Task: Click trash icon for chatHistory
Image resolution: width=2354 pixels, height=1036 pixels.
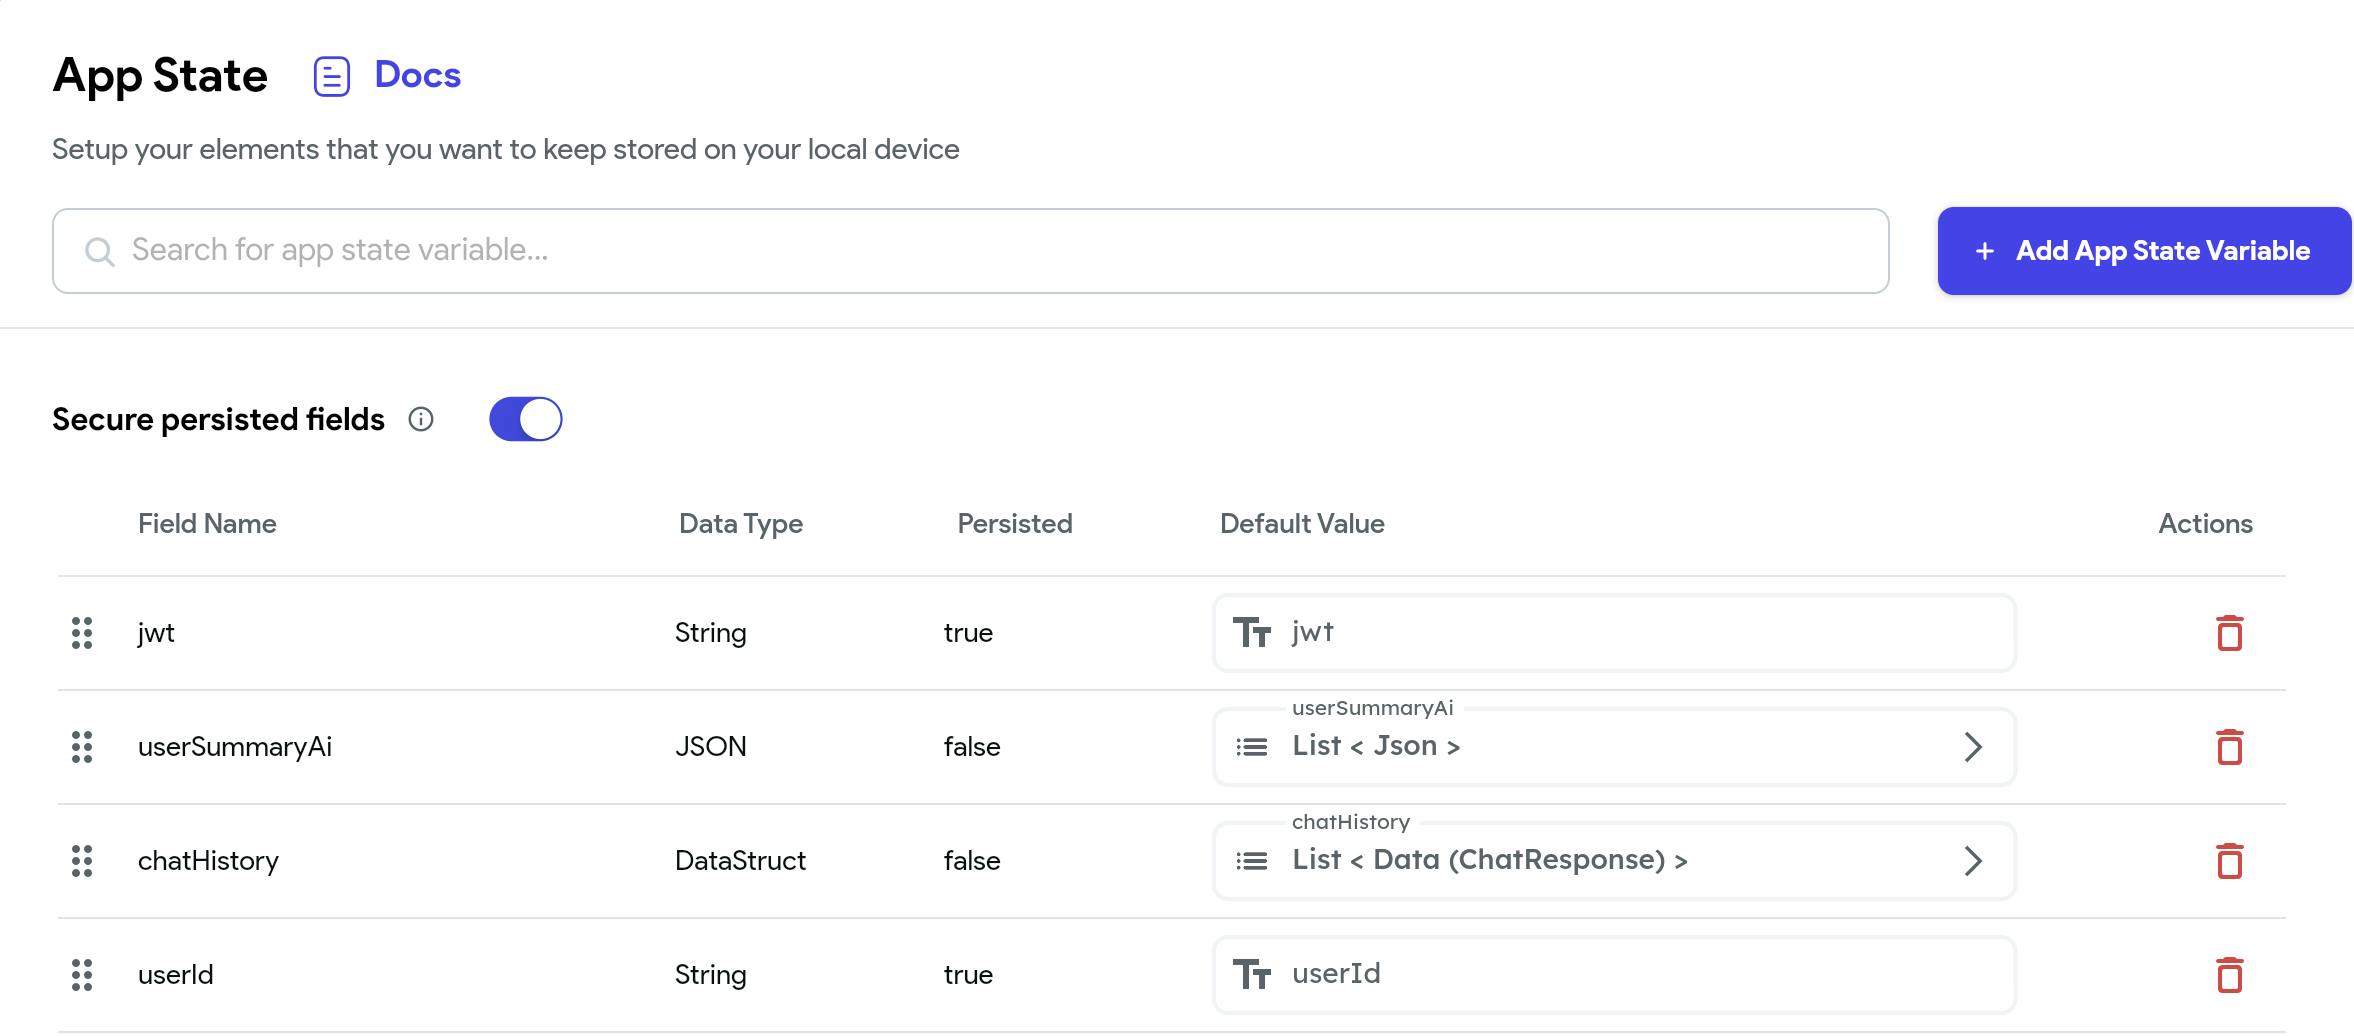Action: point(2229,861)
